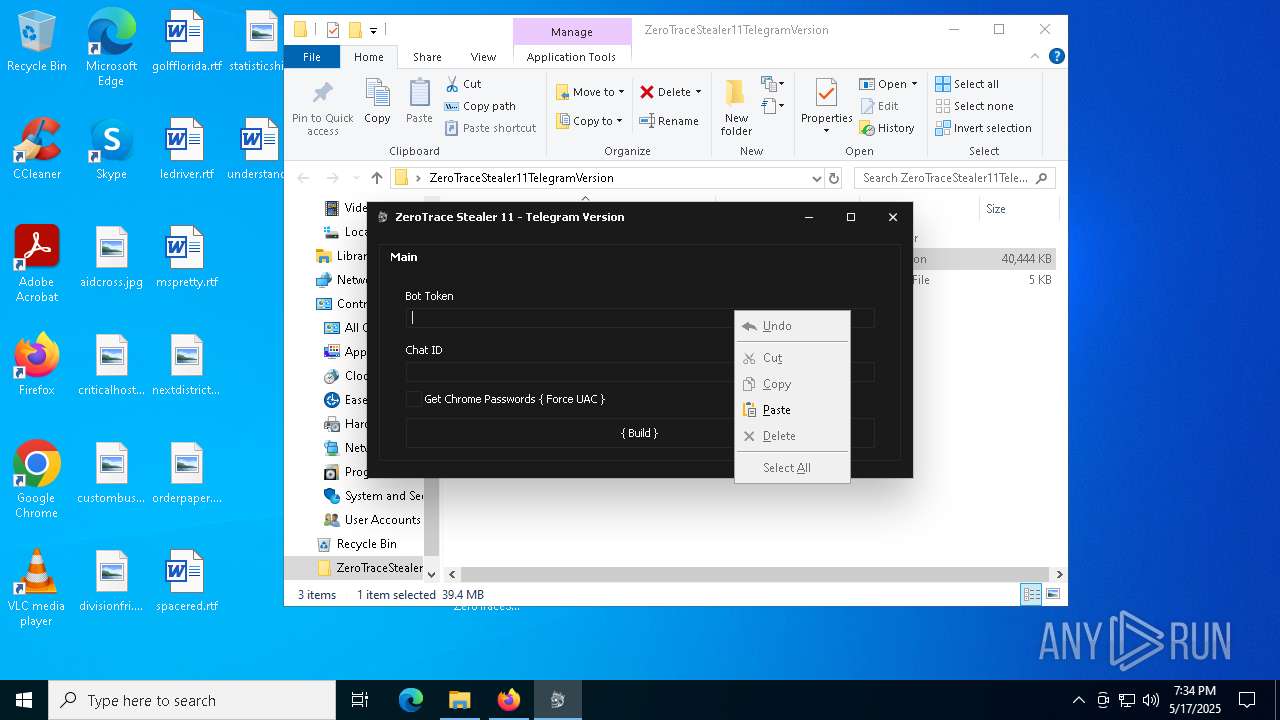
Task: Click the Search ZeroTraceStealer11 search box
Action: tap(954, 178)
